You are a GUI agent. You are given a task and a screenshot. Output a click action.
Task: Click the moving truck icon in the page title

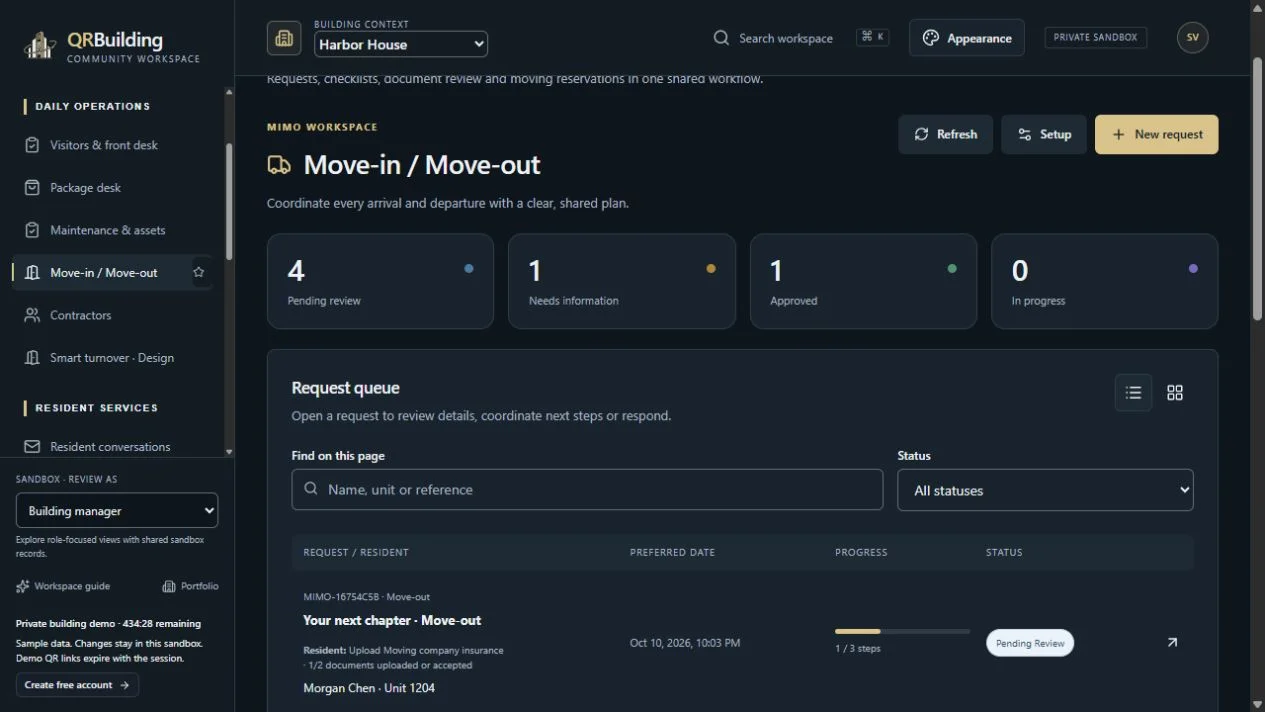click(x=279, y=165)
